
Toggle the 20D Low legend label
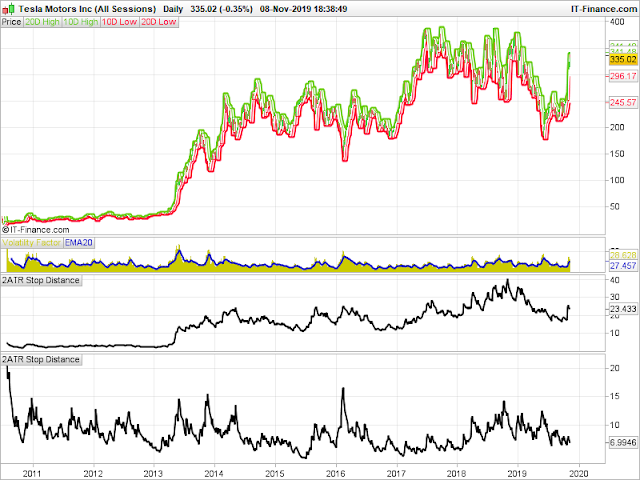coord(159,22)
